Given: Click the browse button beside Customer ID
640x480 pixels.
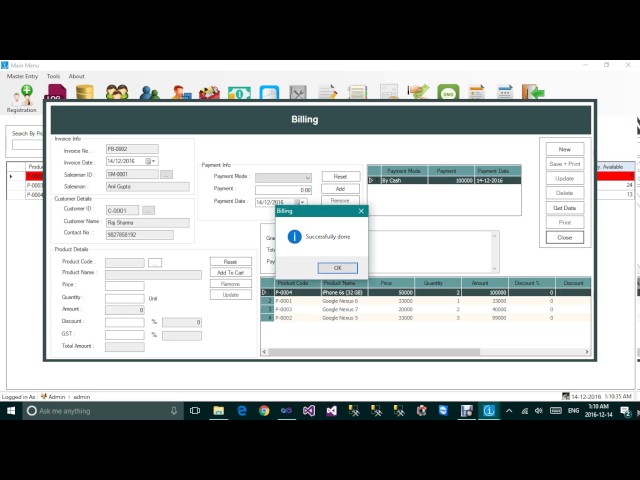Looking at the screenshot, I should [x=148, y=210].
